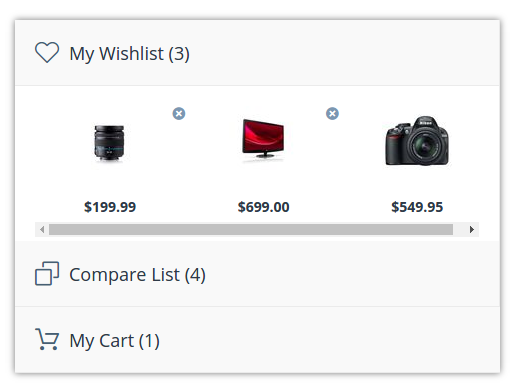Click the scrollbar right arrow
The image size is (517, 389).
472,229
